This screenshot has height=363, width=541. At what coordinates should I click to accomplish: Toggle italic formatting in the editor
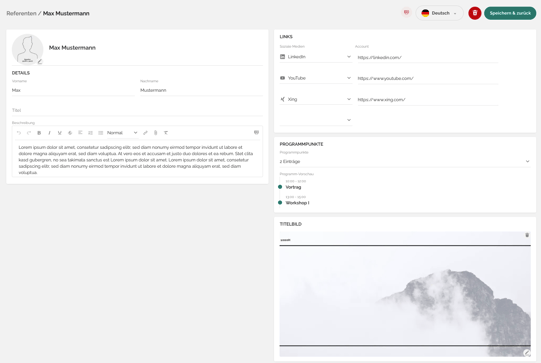tap(49, 133)
